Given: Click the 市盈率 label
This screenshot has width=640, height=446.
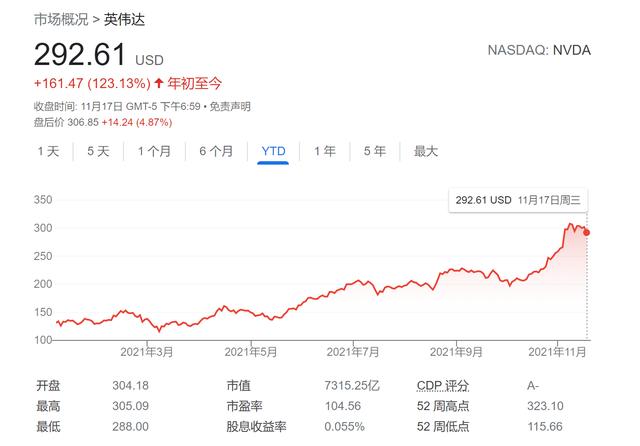Looking at the screenshot, I should 244,406.
